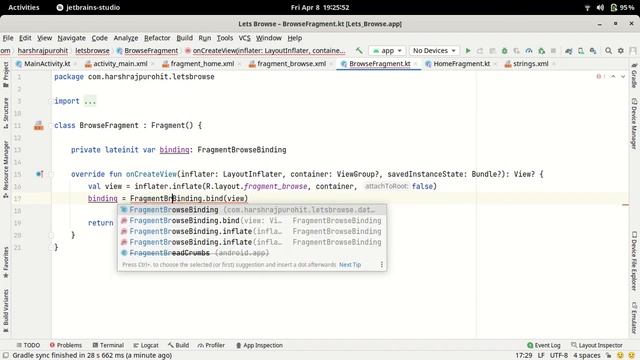Click the Activities button in top bar

tap(24, 7)
